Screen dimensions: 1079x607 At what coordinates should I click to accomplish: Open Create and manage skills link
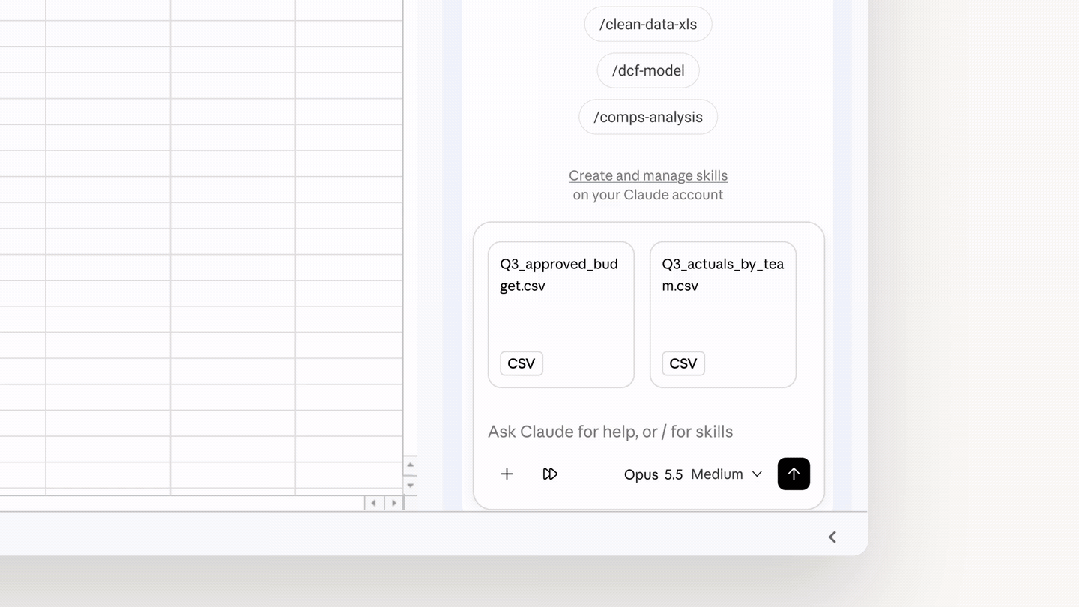[648, 175]
